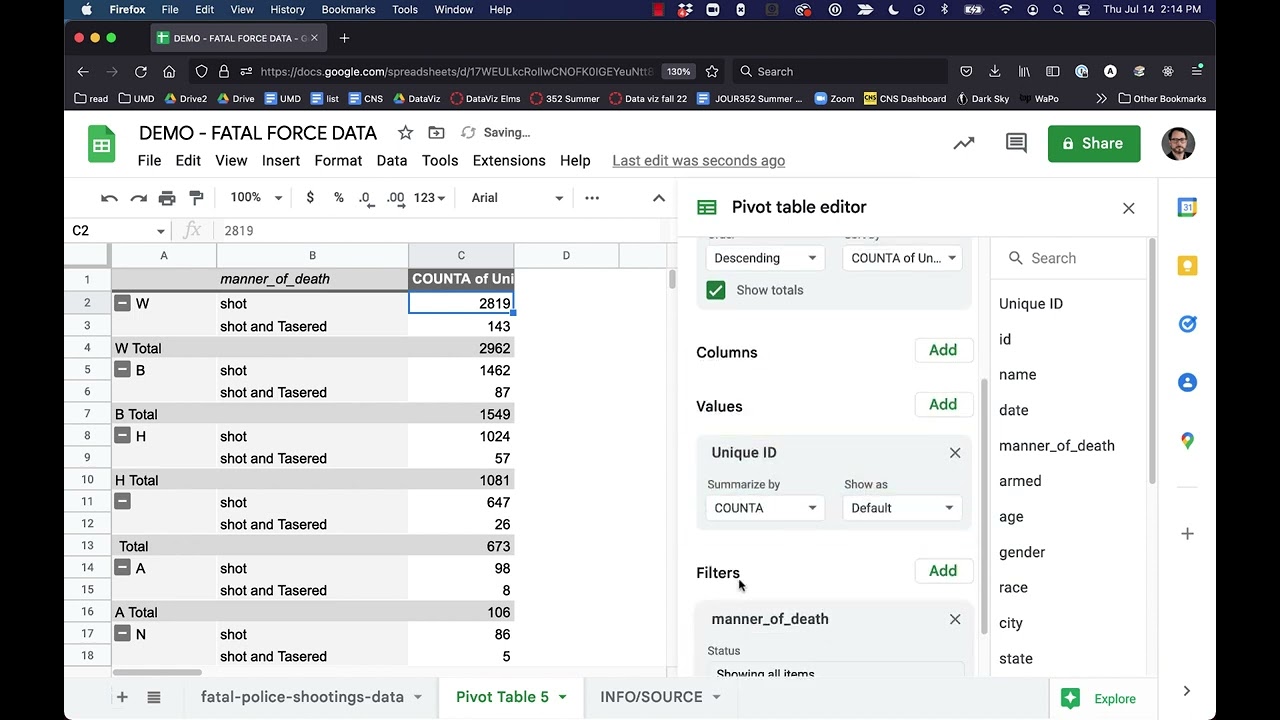Click the add sheet plus button
1280x720 pixels.
click(x=122, y=697)
